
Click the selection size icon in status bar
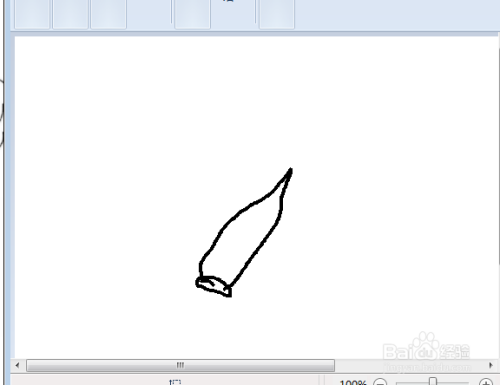175,382
